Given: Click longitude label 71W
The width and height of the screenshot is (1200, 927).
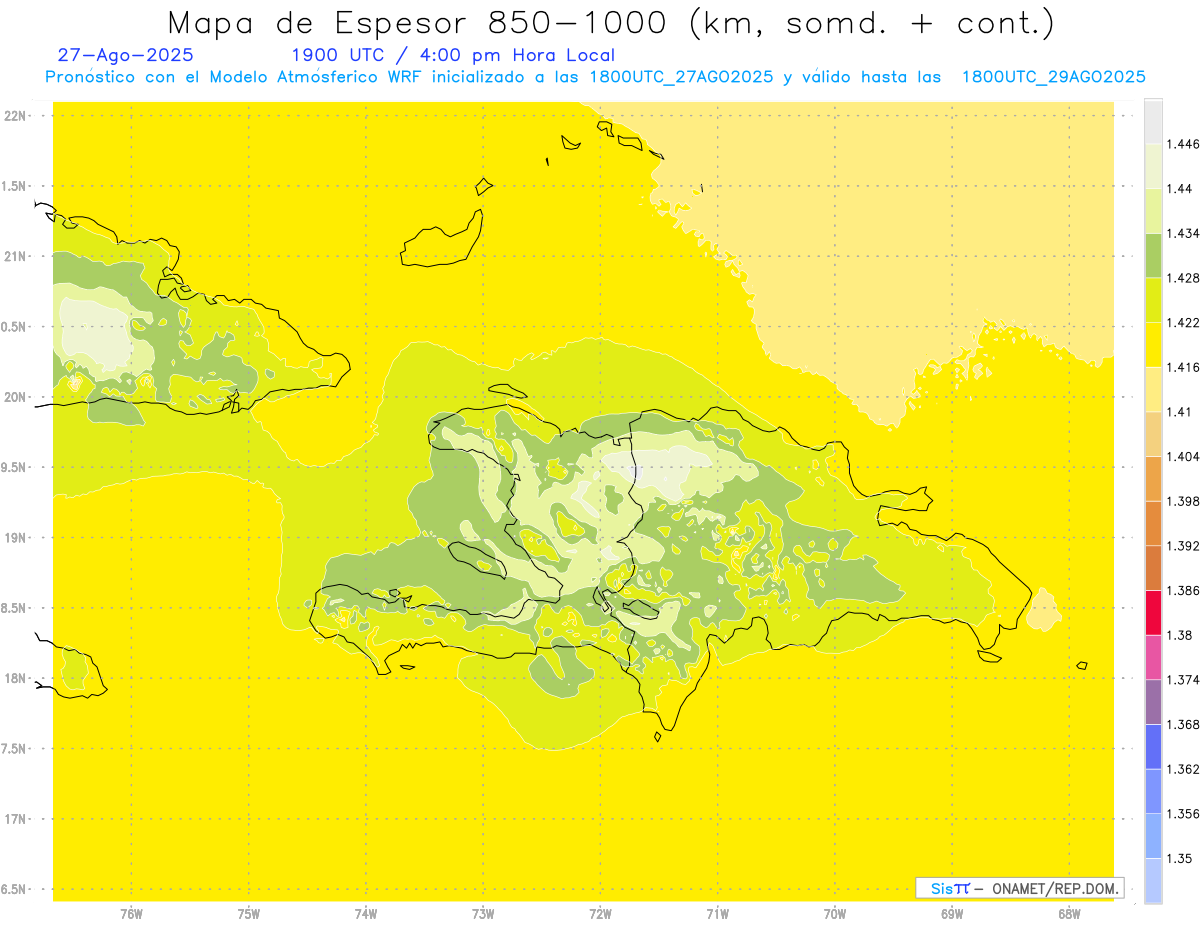Looking at the screenshot, I should (x=717, y=913).
